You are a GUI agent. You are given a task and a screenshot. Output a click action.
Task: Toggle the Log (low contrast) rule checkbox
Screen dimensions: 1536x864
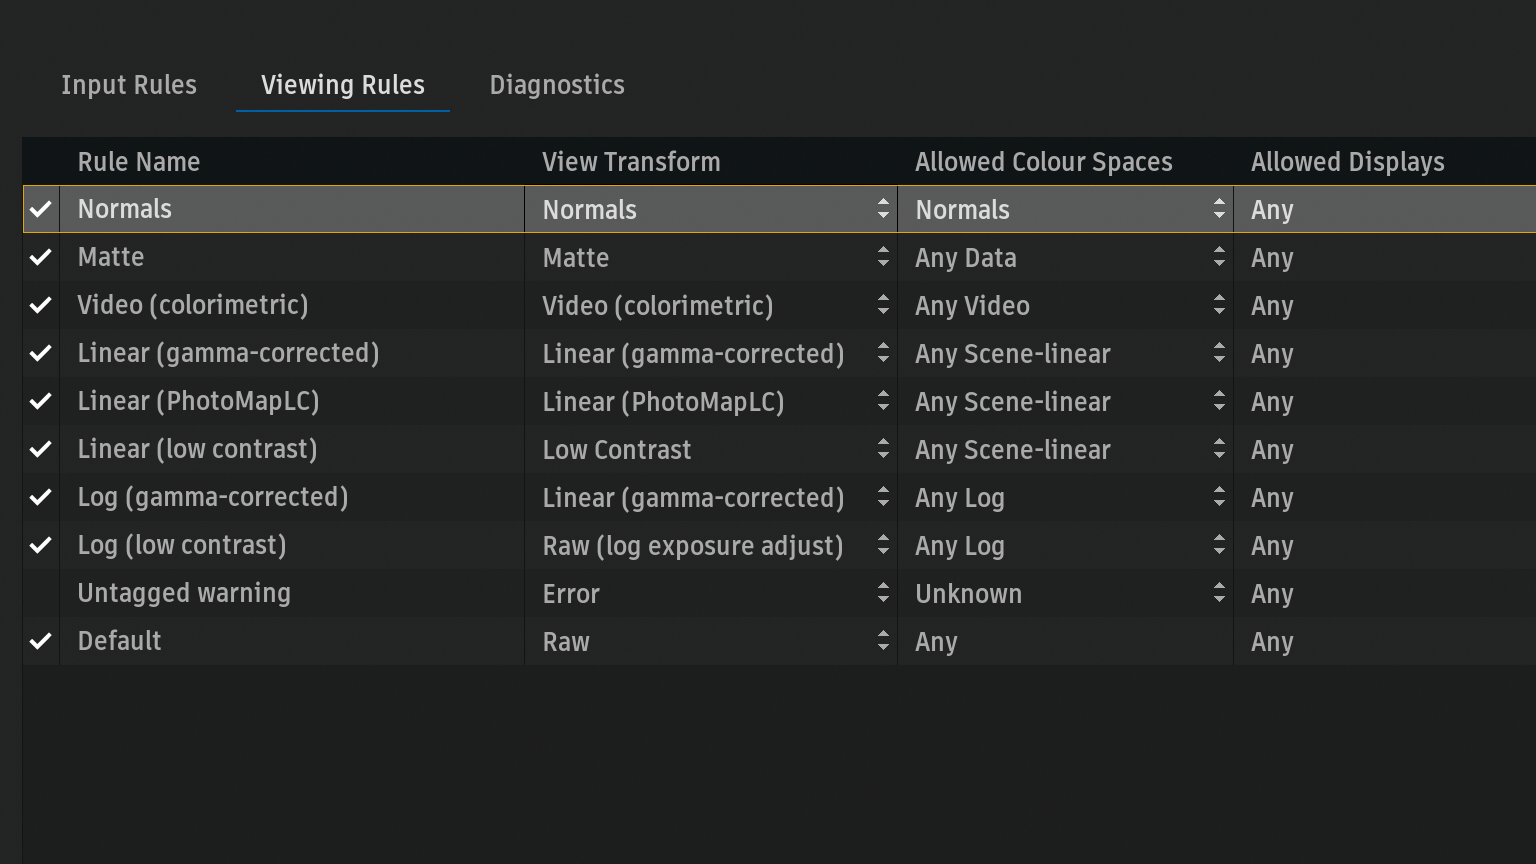pyautogui.click(x=41, y=545)
